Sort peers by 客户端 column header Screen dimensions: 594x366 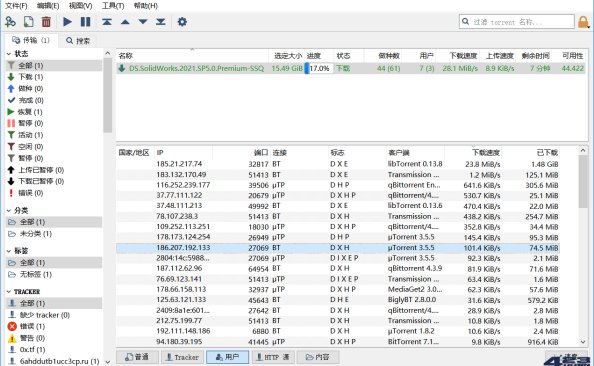tap(415, 153)
